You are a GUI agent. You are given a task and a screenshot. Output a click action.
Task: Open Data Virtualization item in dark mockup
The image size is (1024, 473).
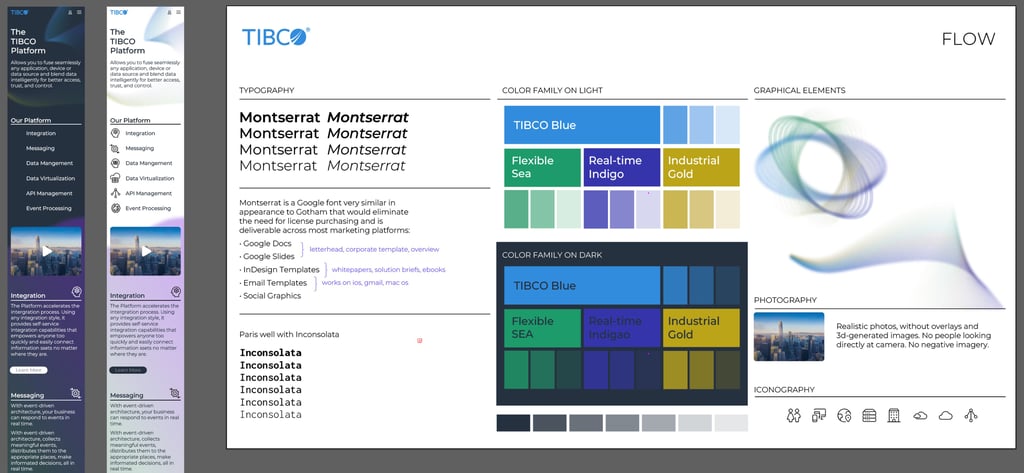tap(50, 178)
